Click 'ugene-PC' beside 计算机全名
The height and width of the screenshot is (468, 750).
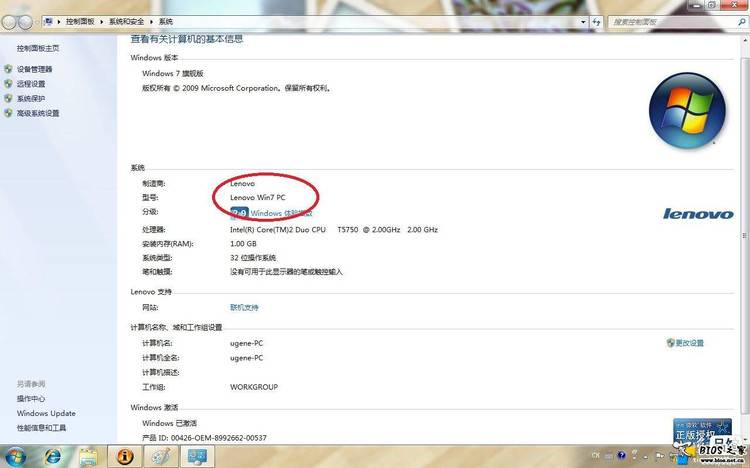tap(246, 357)
